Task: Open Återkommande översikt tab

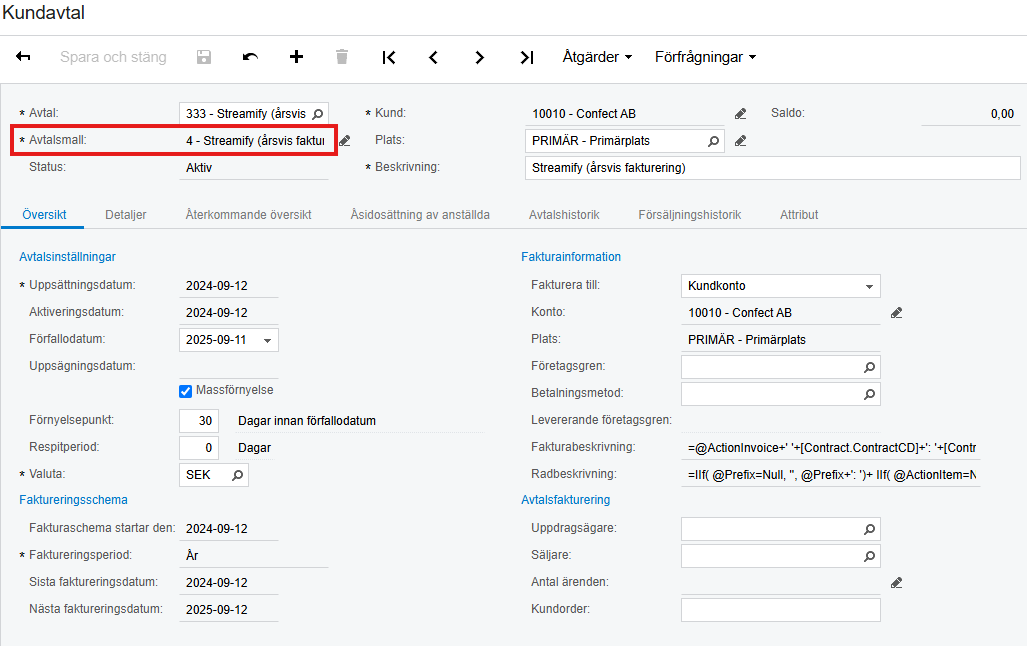Action: click(248, 215)
